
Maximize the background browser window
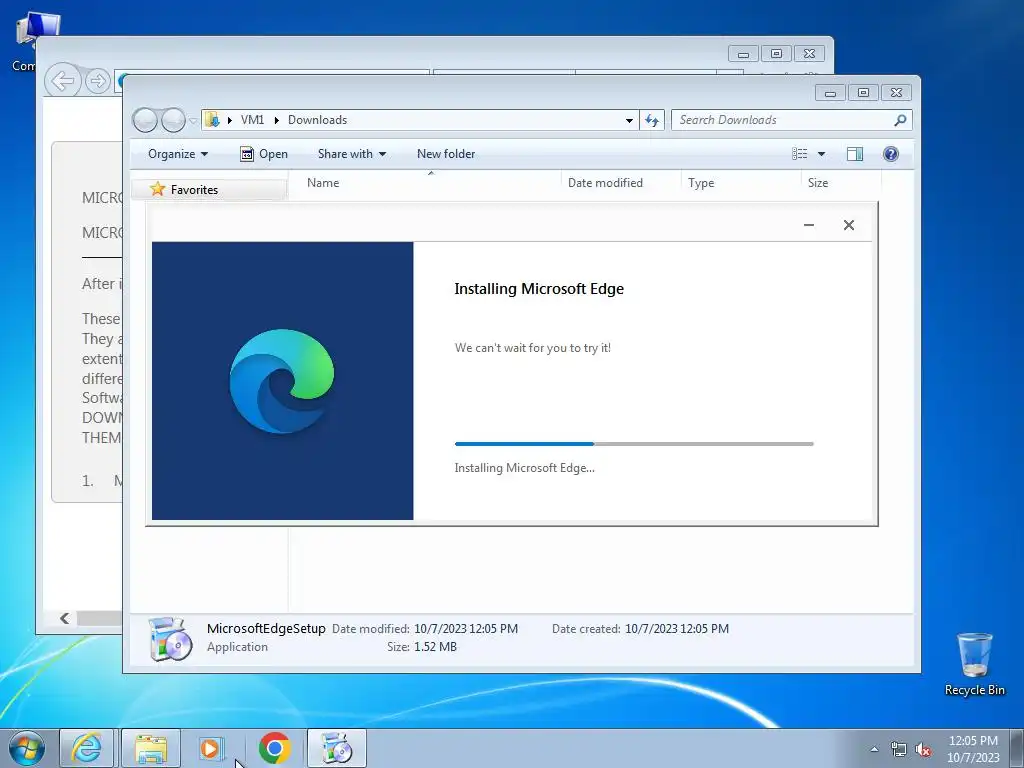point(776,54)
